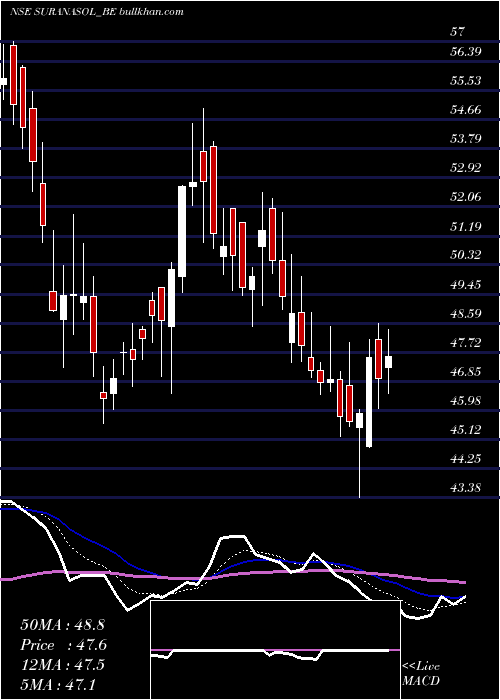Screen dimensions: 500x700
Task: Click the 5MA : 47.1 readout
Action: (x=58, y=684)
